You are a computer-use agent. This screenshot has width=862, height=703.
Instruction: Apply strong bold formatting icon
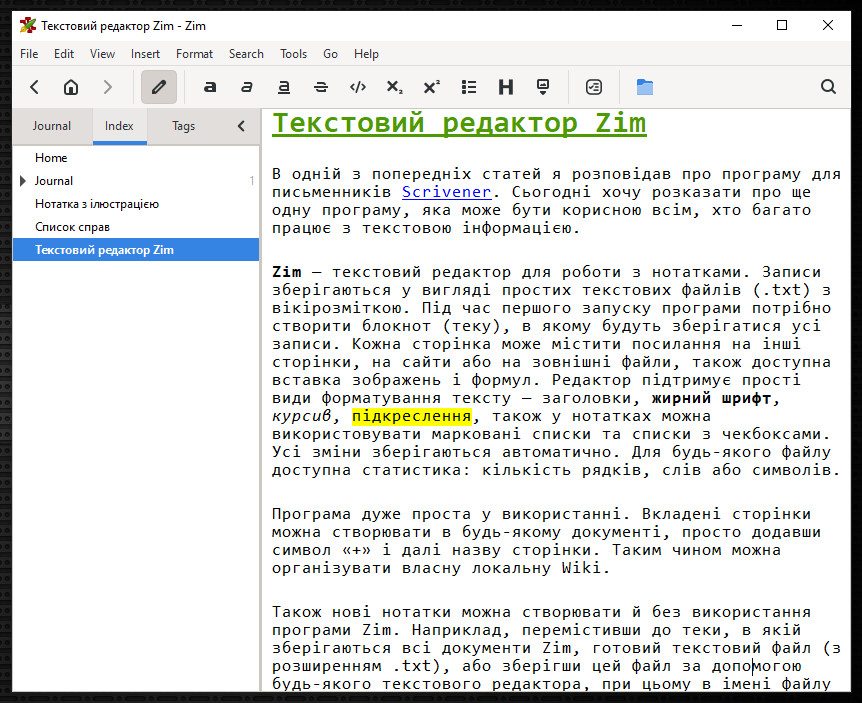(x=209, y=87)
